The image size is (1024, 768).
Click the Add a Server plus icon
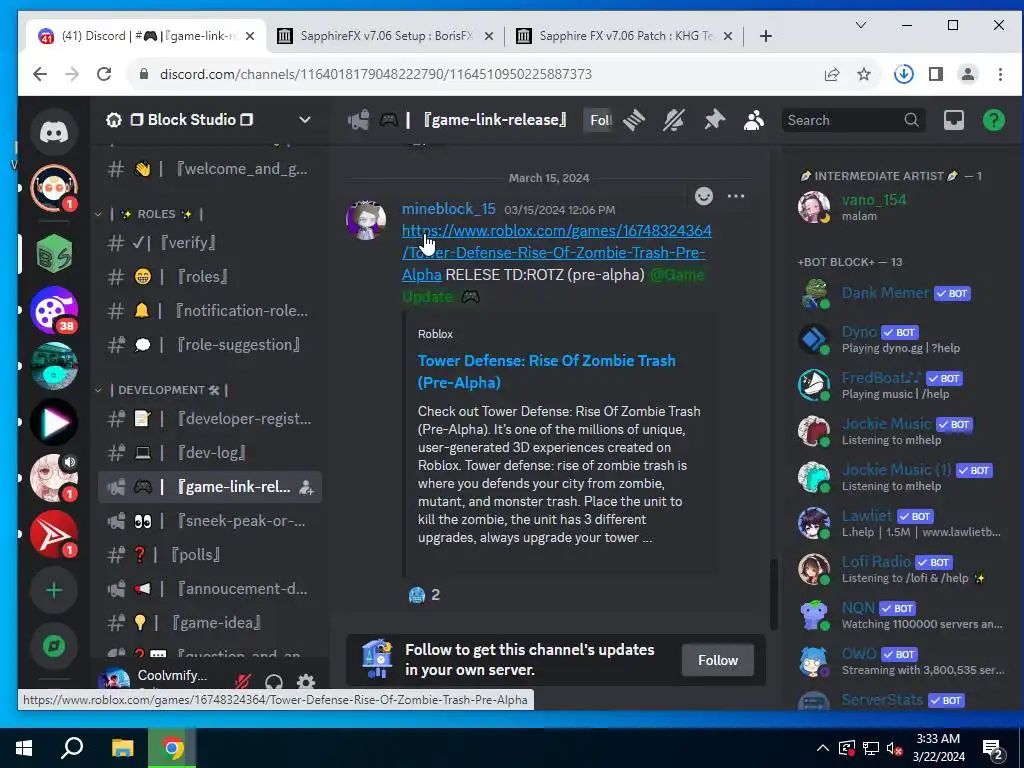click(54, 590)
